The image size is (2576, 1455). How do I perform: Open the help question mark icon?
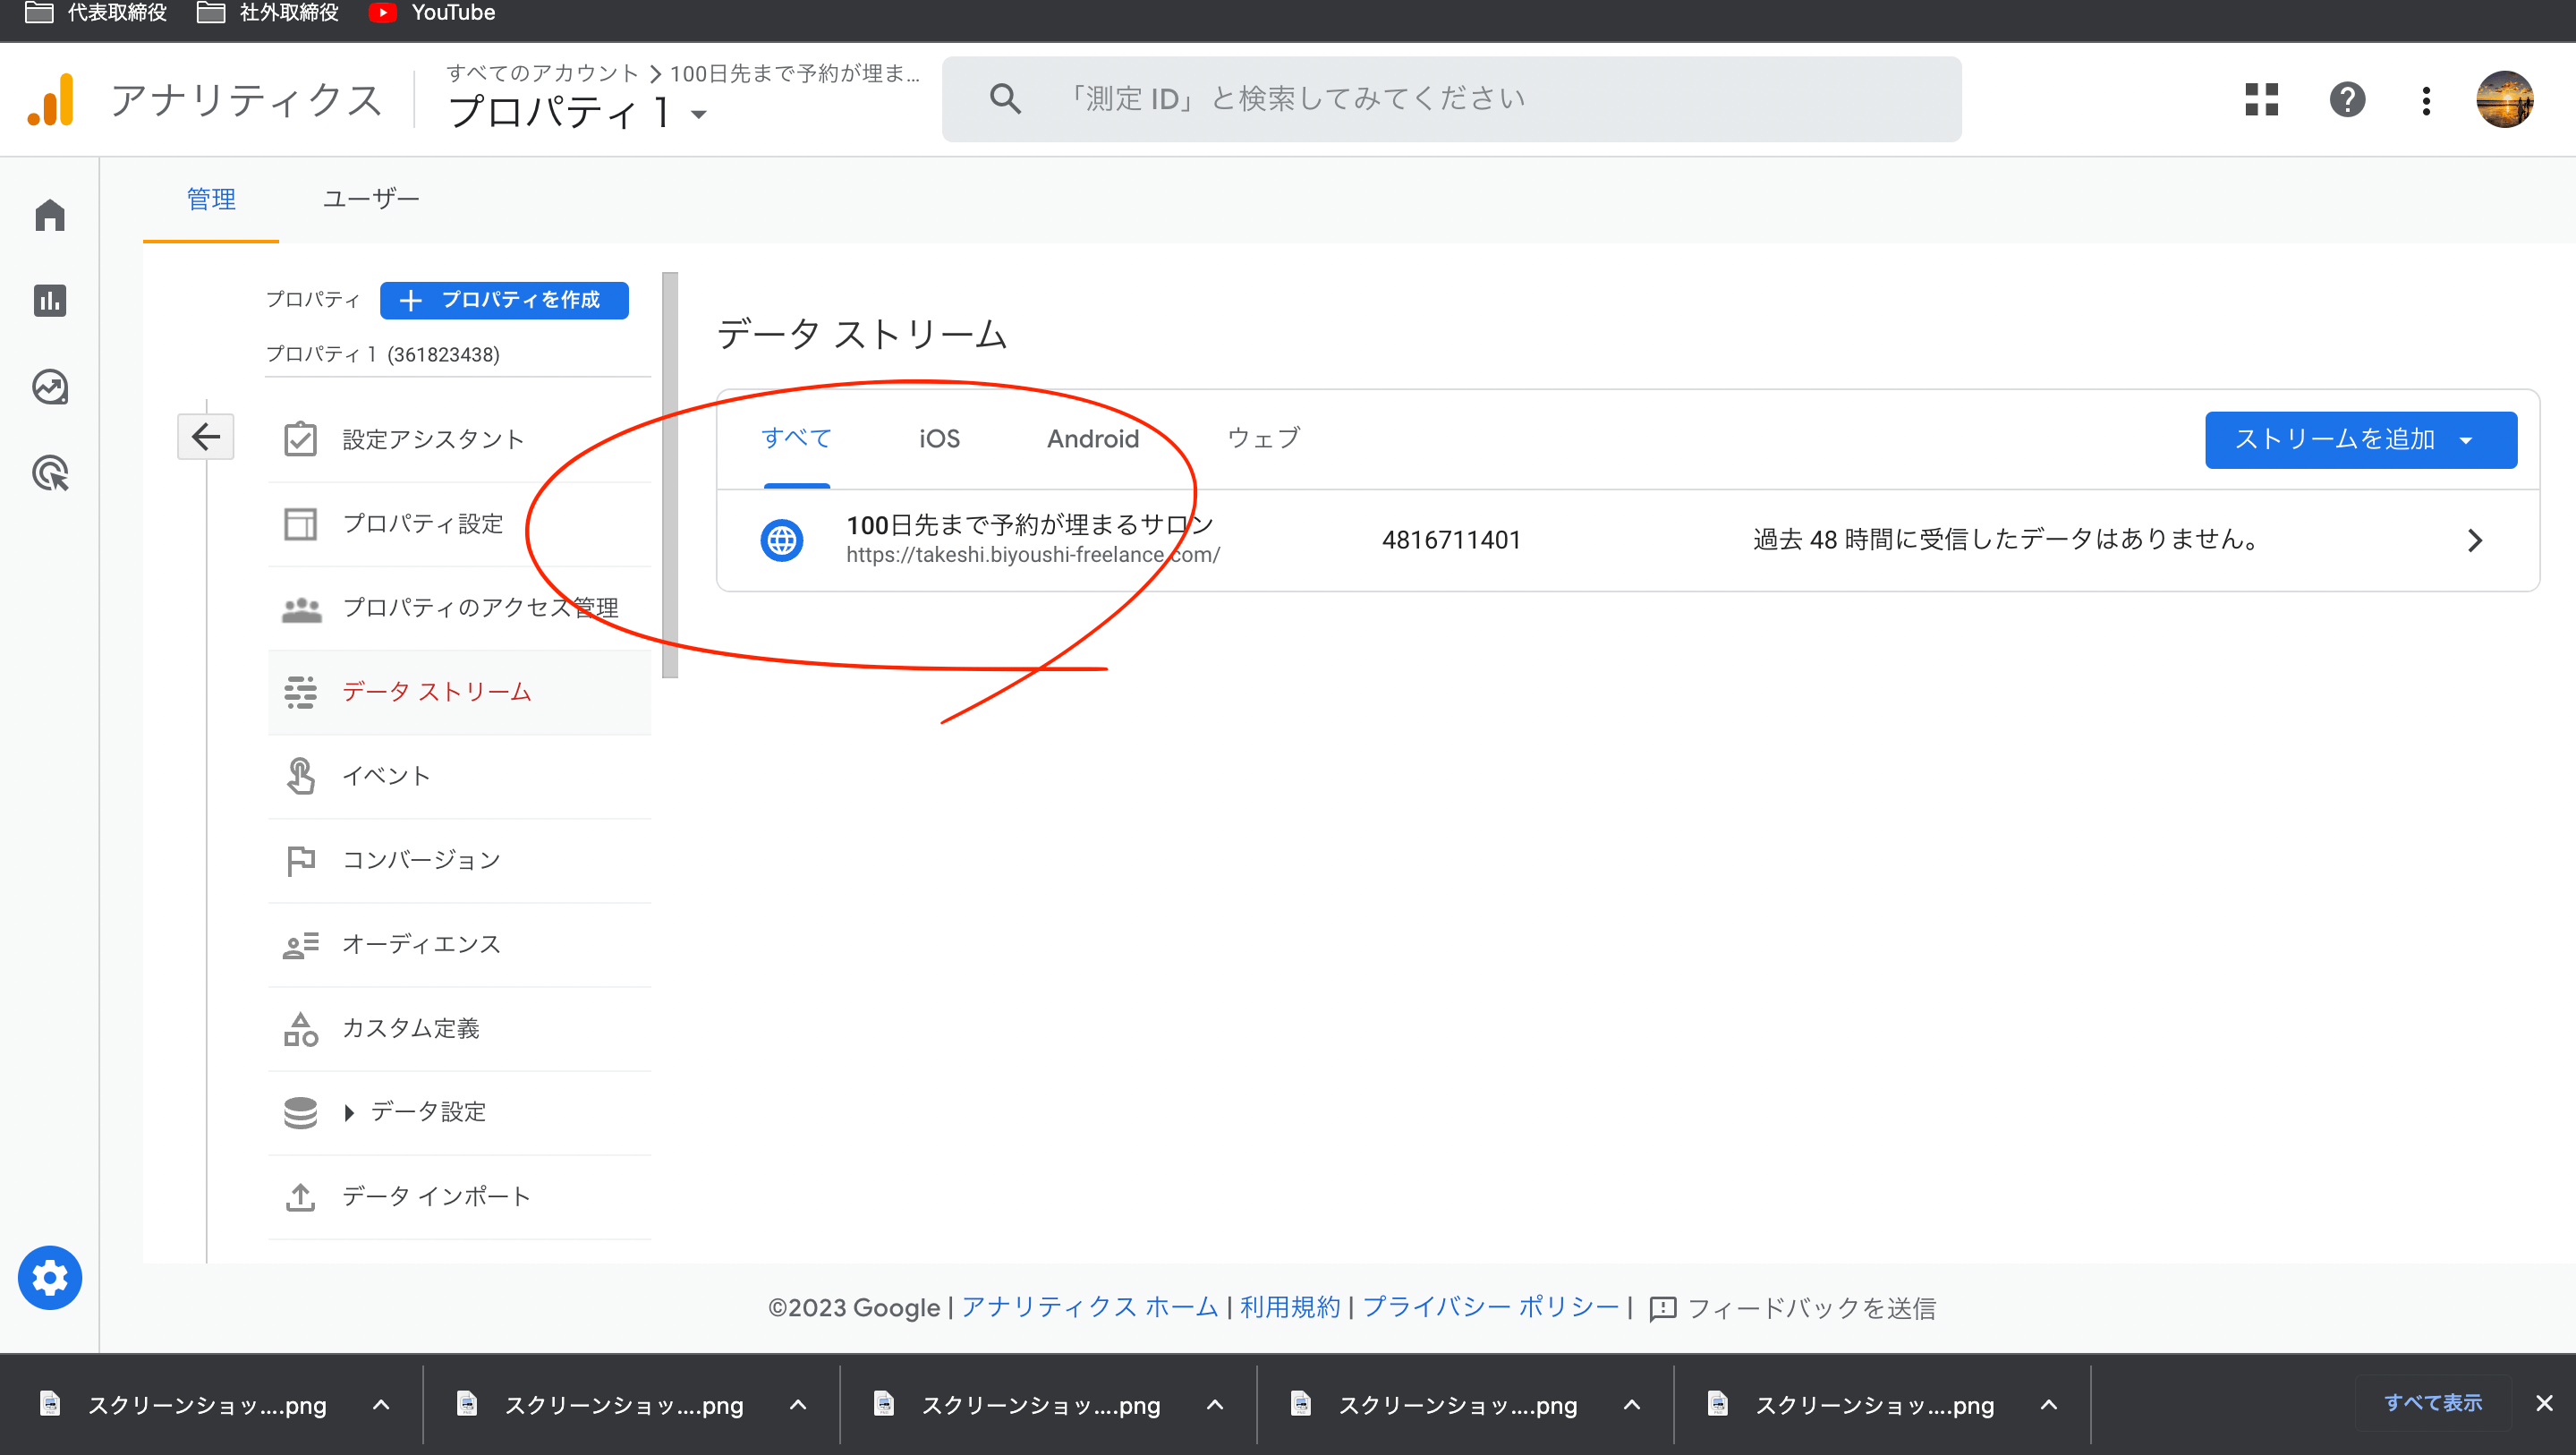point(2347,99)
